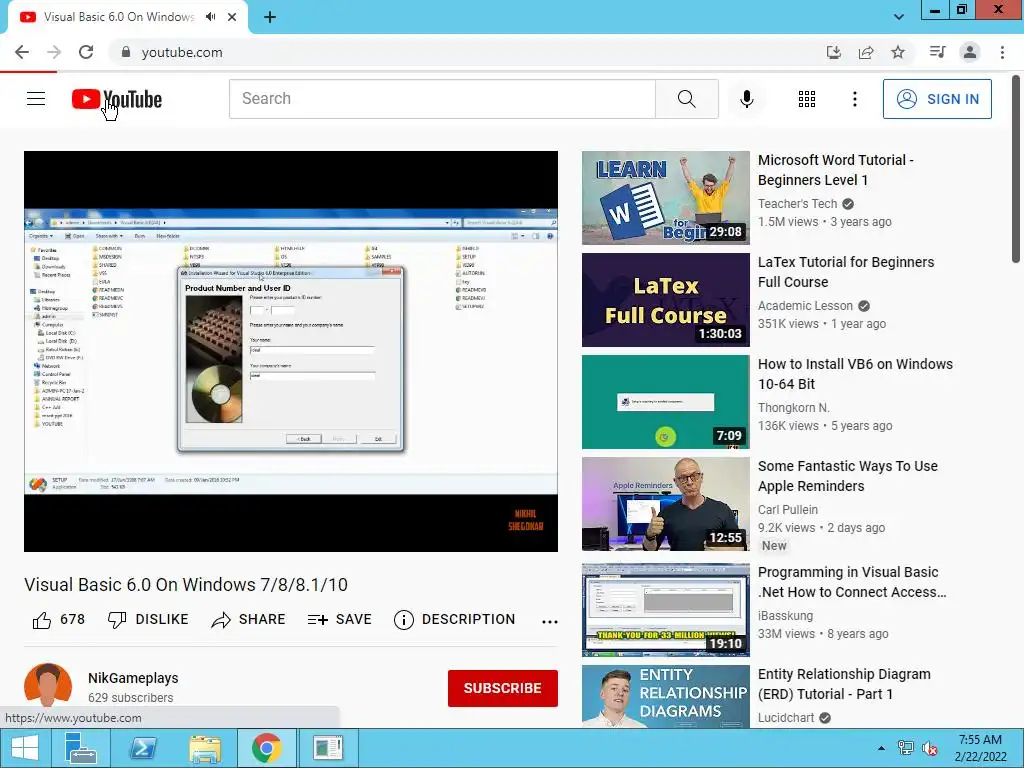Open Server Manager from taskbar
Image resolution: width=1024 pixels, height=768 pixels.
81,748
